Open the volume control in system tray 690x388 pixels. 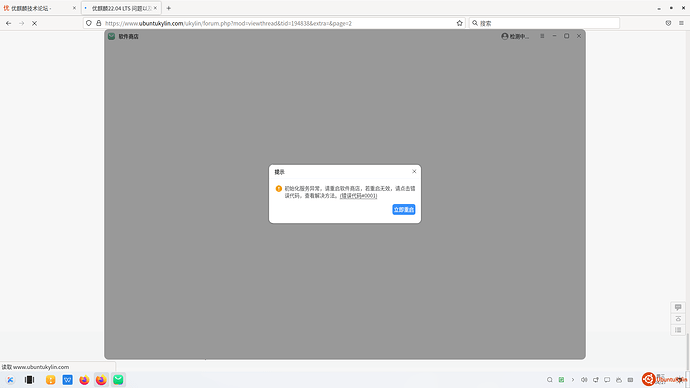[x=584, y=380]
